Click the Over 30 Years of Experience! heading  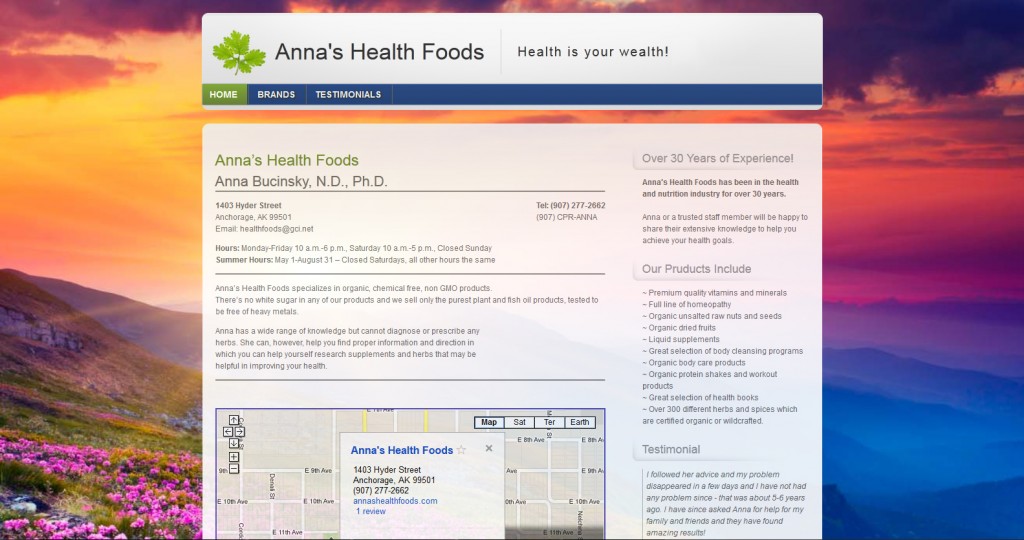pos(718,159)
